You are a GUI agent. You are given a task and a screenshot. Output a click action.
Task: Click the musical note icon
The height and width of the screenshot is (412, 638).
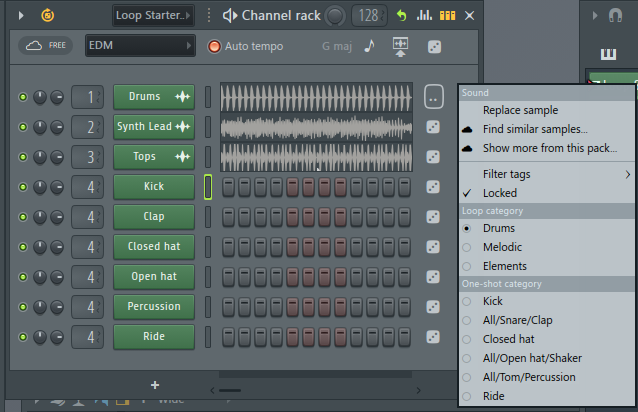(x=369, y=46)
